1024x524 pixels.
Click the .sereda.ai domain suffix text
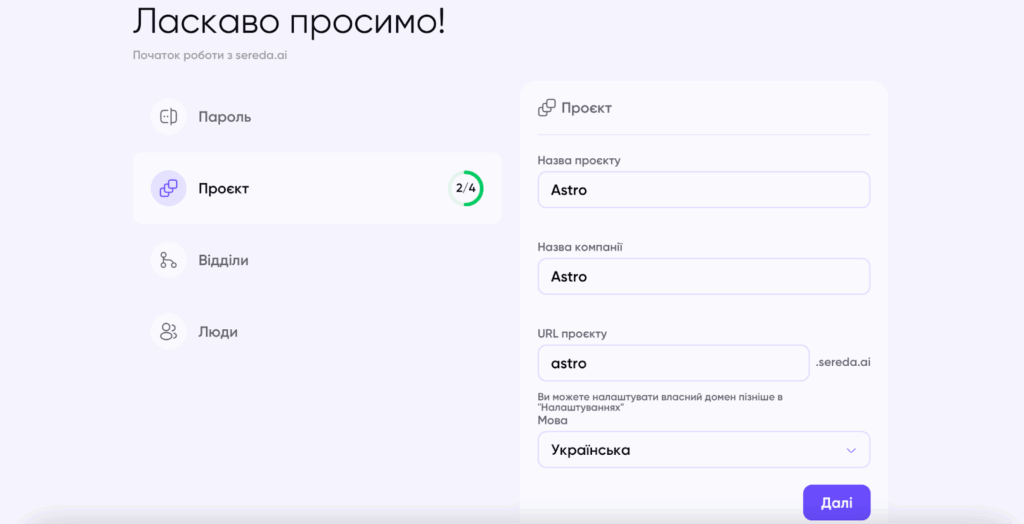[842, 362]
